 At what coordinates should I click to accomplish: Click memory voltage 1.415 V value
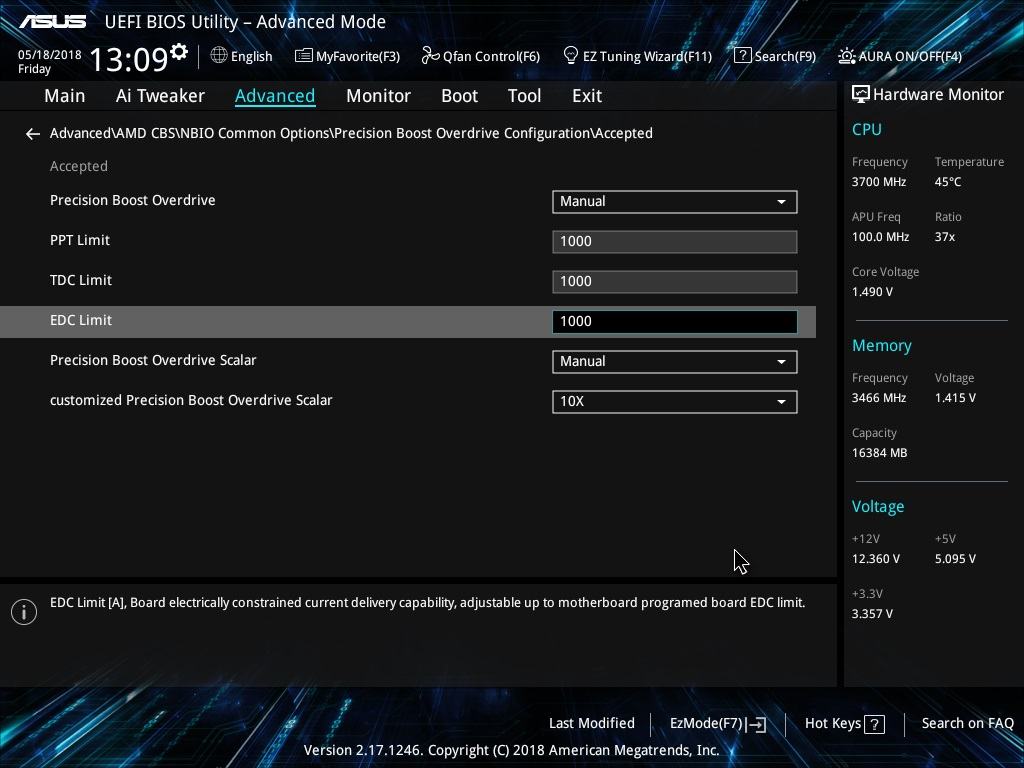pyautogui.click(x=955, y=398)
